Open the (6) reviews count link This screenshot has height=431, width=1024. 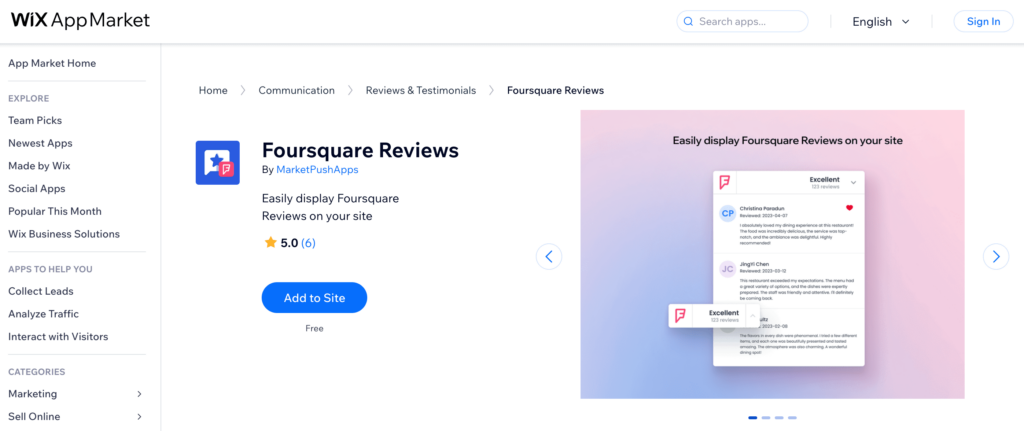[x=308, y=243]
